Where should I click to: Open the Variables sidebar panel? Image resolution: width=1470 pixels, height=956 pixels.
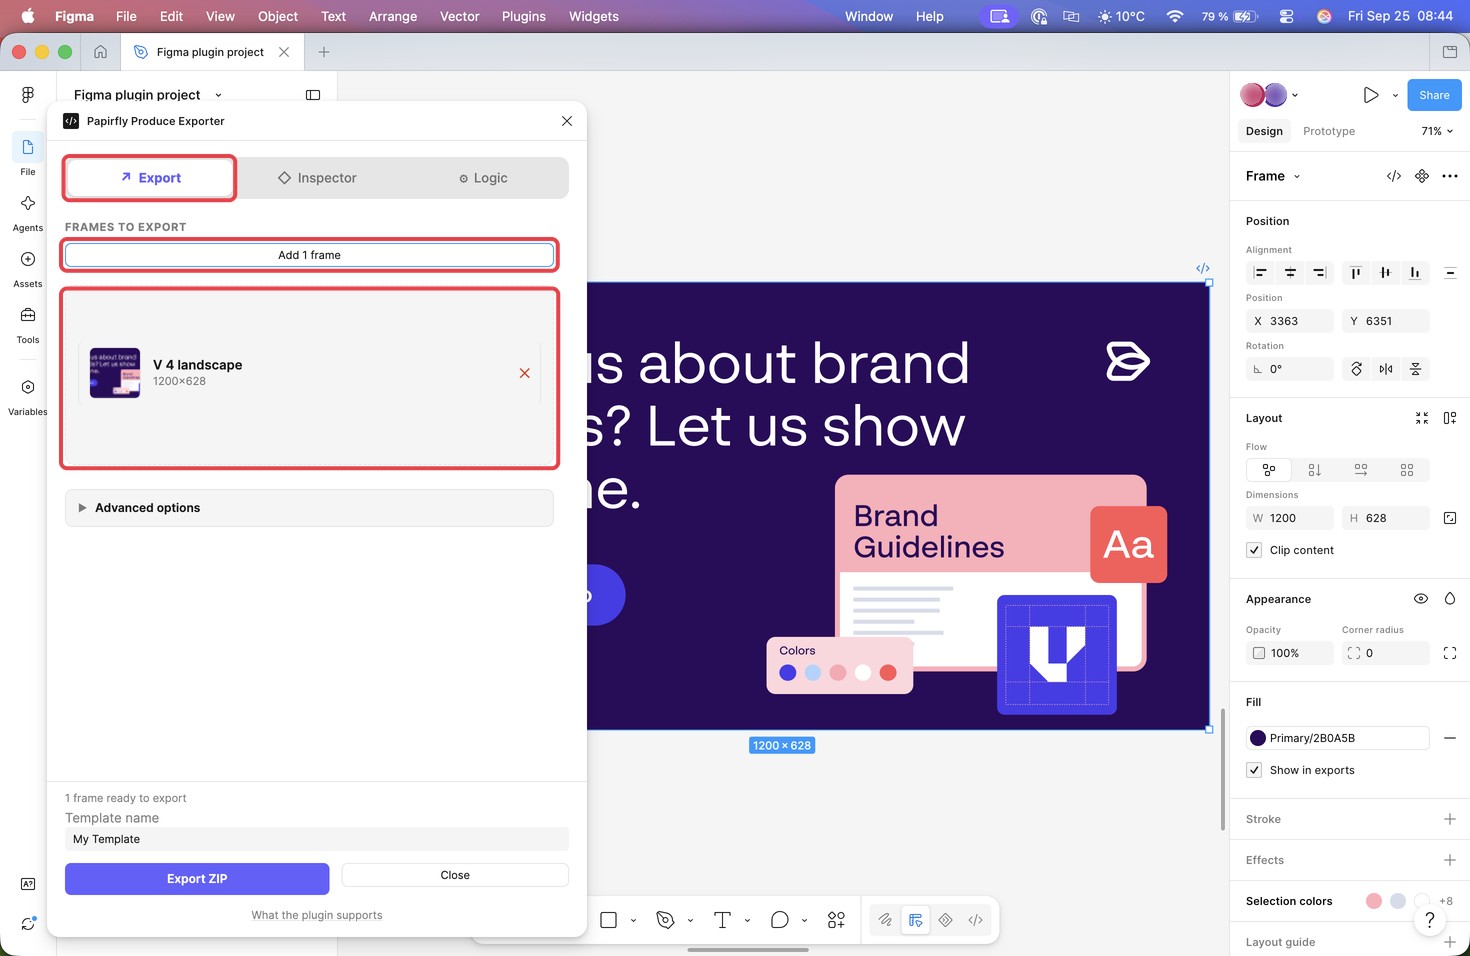pyautogui.click(x=28, y=387)
